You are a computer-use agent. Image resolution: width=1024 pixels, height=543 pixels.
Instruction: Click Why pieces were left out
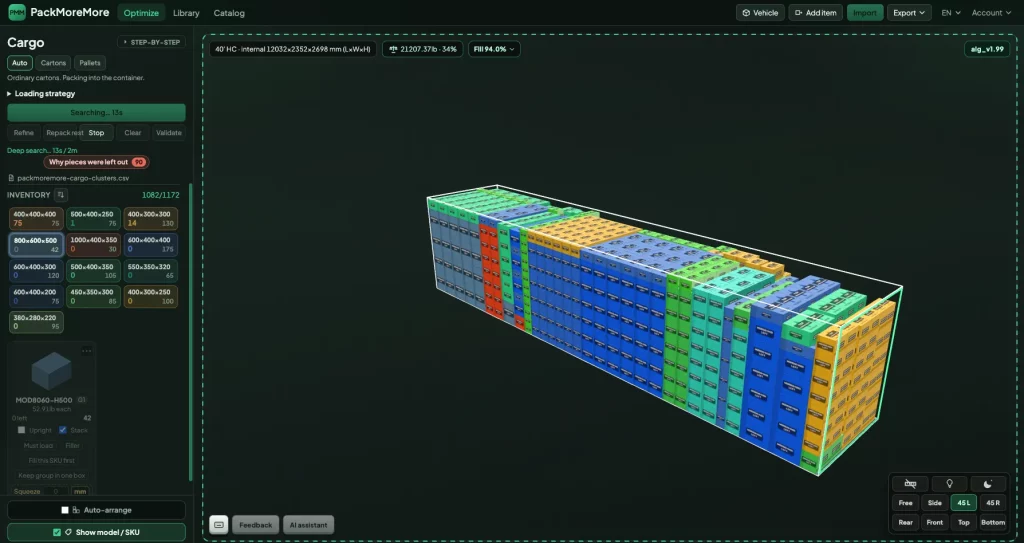(96, 162)
